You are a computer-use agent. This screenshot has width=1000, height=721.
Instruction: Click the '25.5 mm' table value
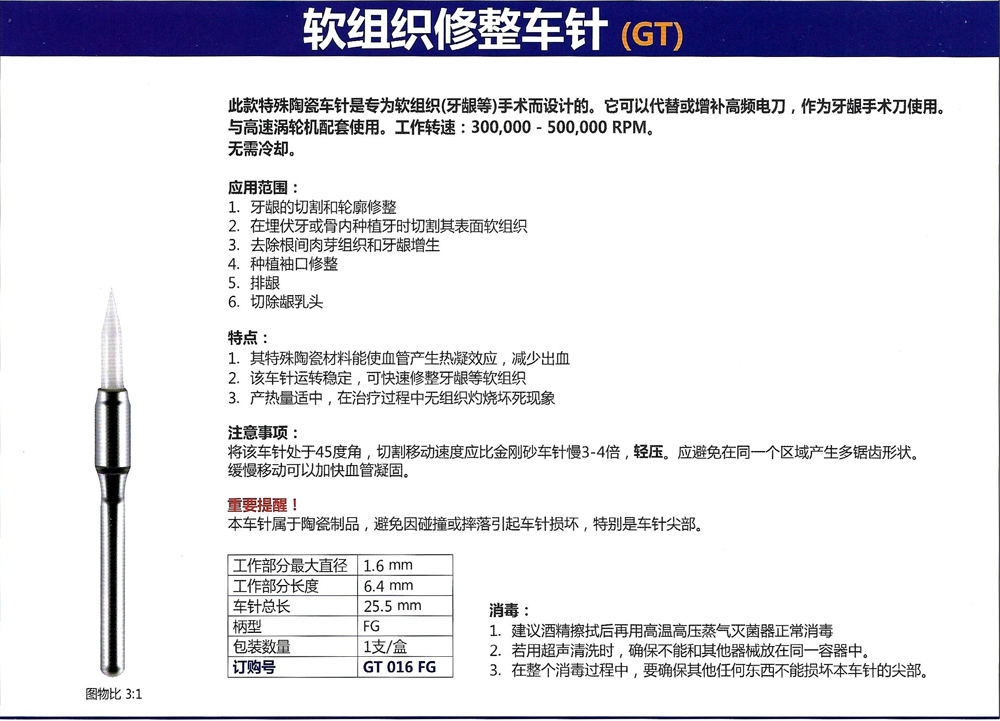click(392, 606)
